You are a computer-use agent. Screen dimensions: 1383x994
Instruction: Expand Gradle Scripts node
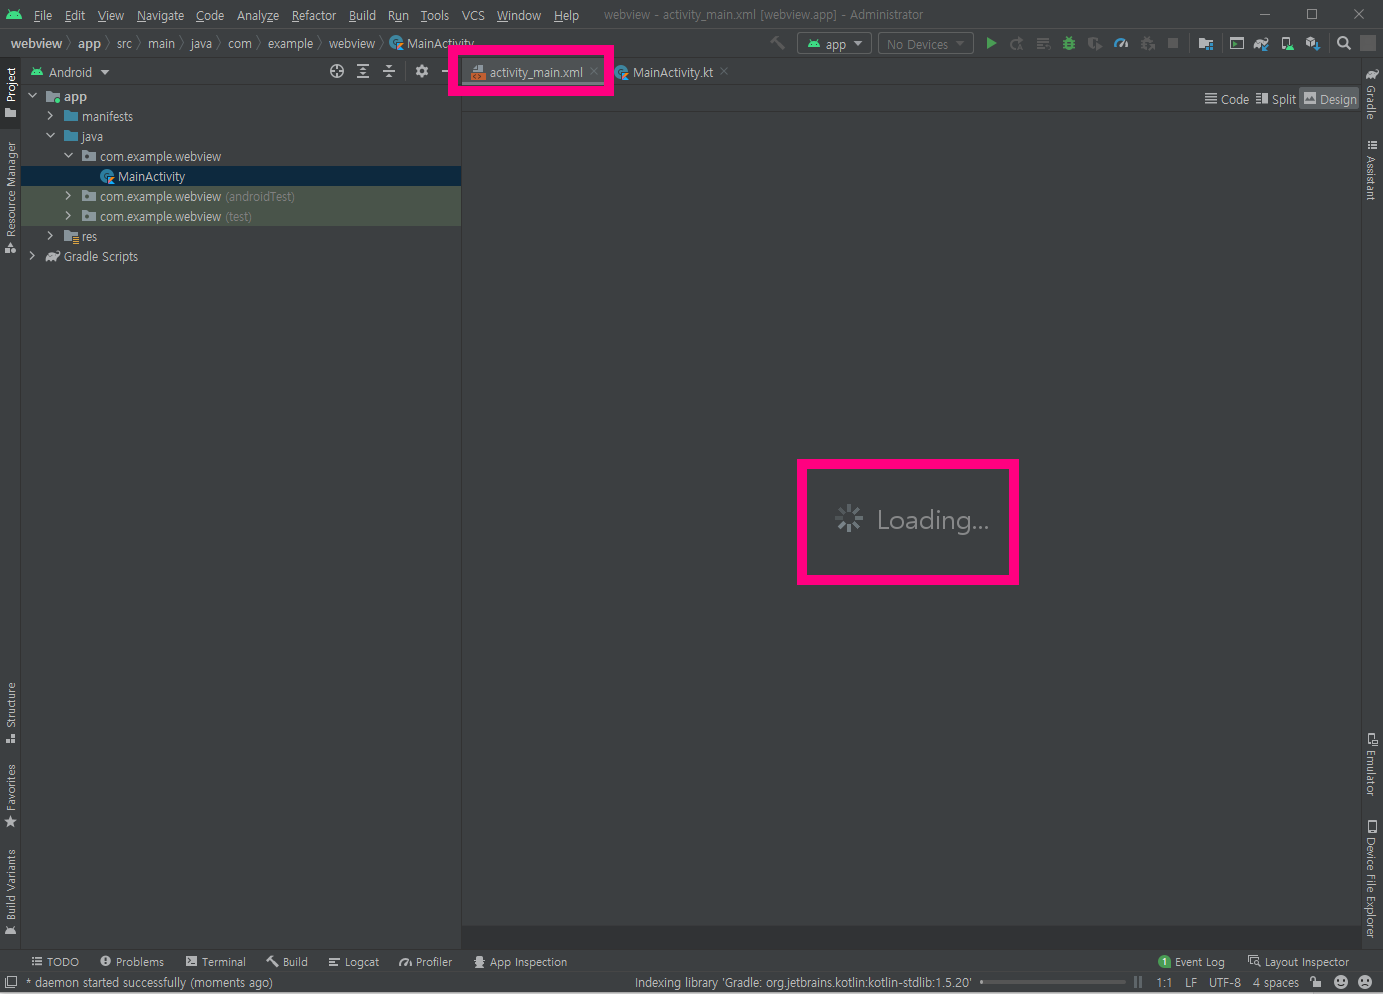(33, 256)
